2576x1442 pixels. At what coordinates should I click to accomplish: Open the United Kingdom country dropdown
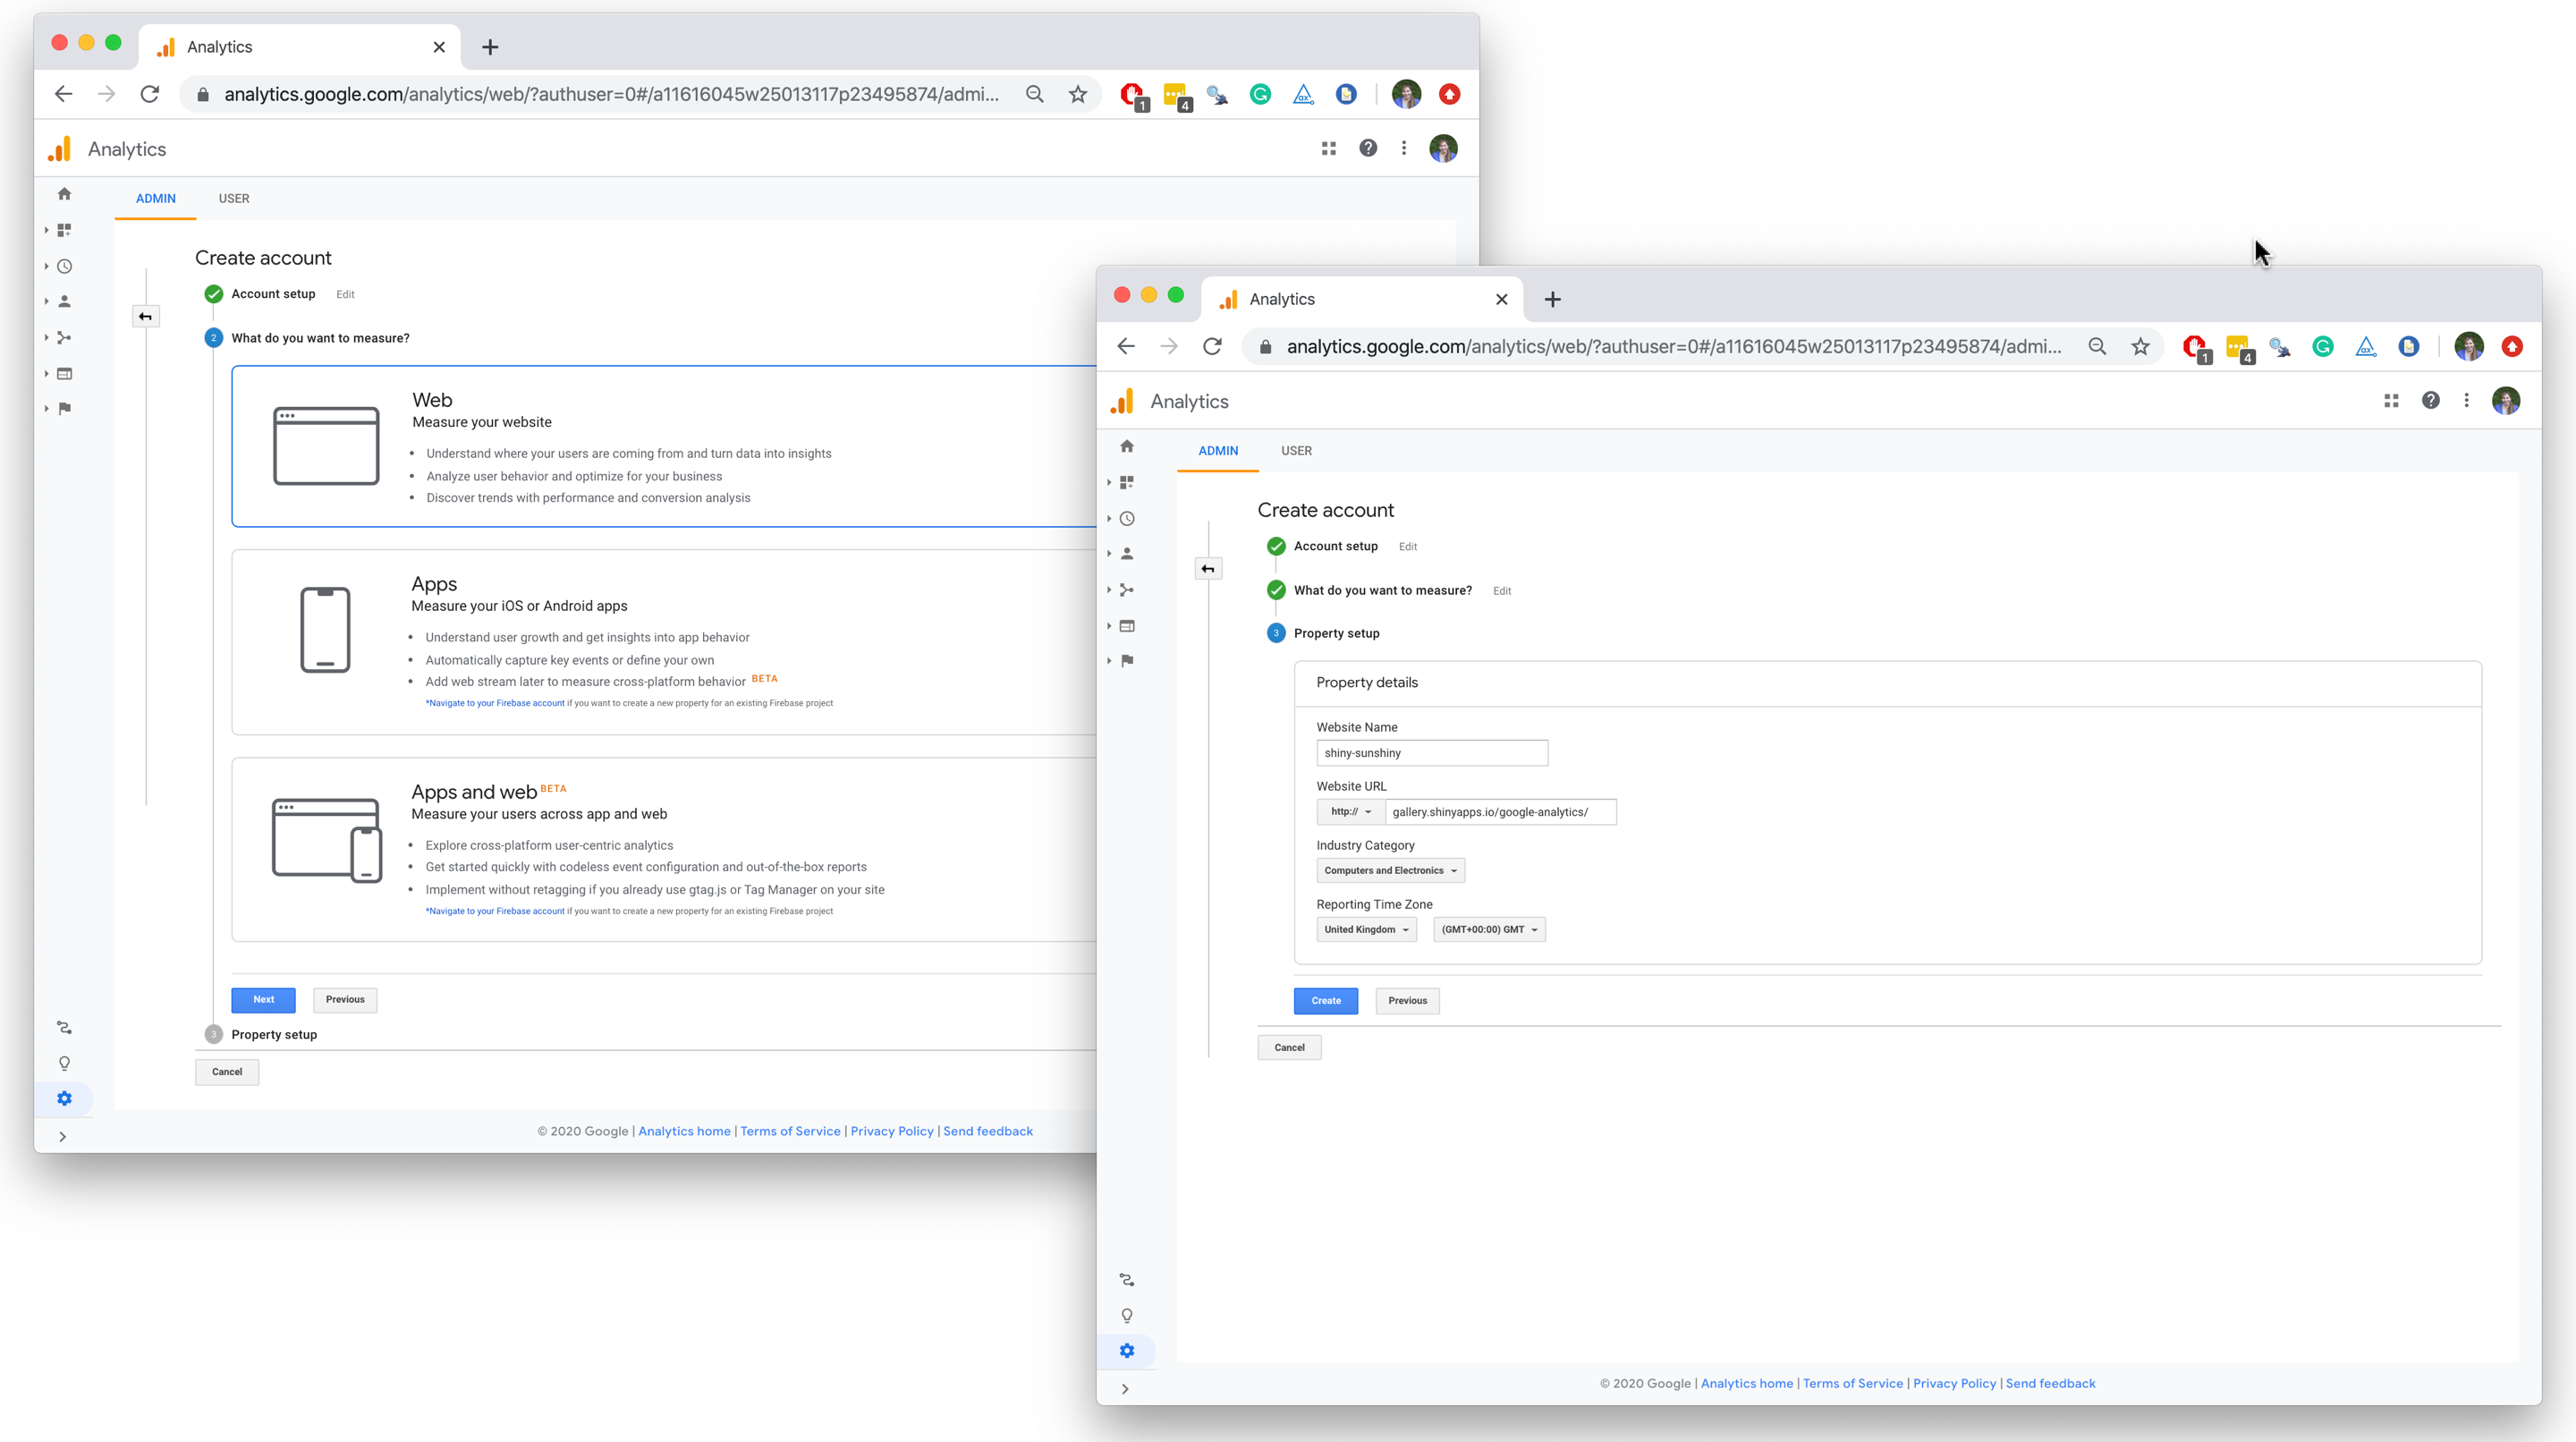click(1366, 930)
